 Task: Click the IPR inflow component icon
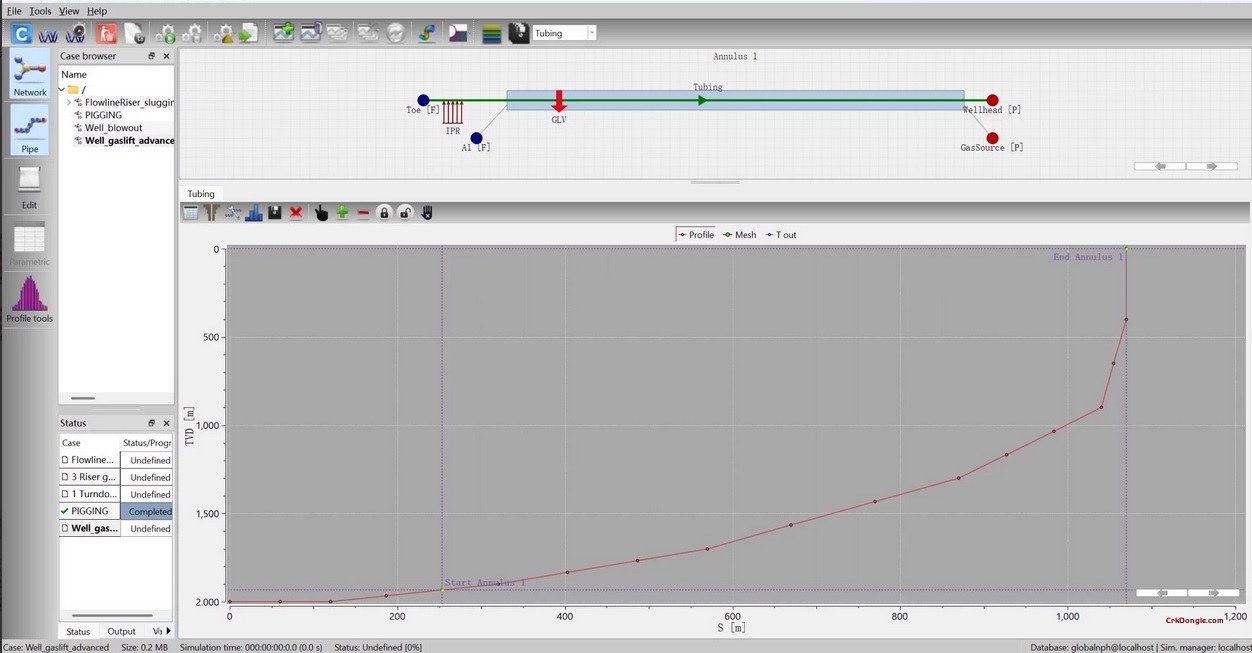click(x=453, y=111)
